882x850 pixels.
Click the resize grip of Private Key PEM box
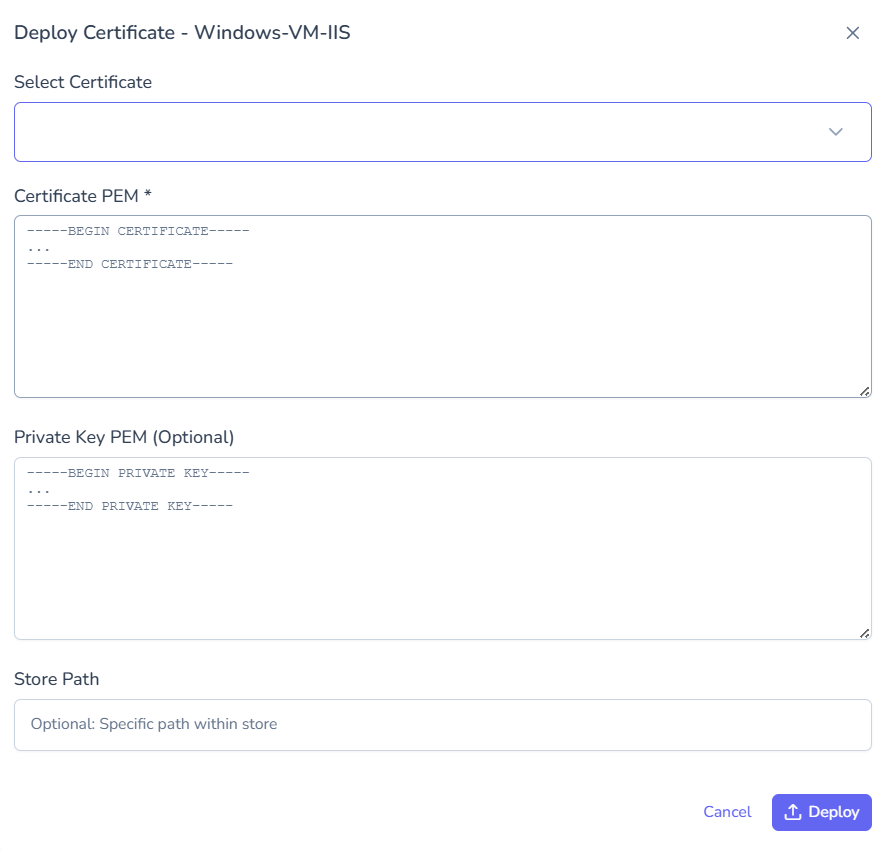(x=865, y=632)
